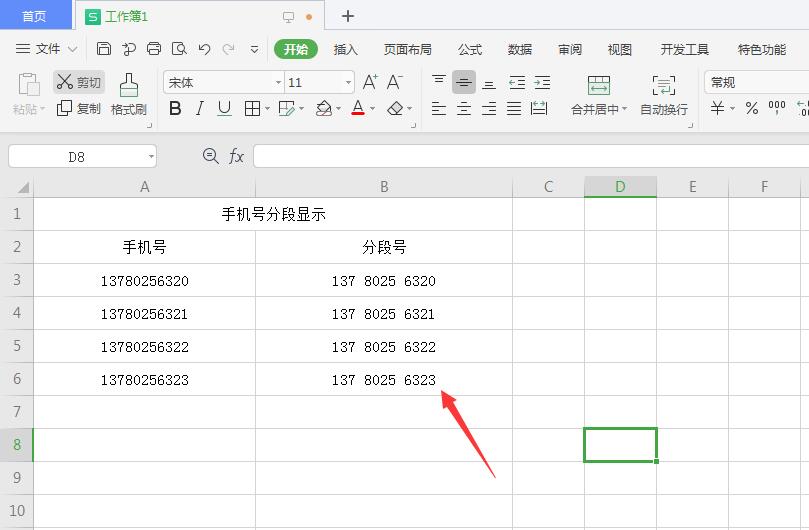Go to Home (首页) tab

[x=35, y=16]
